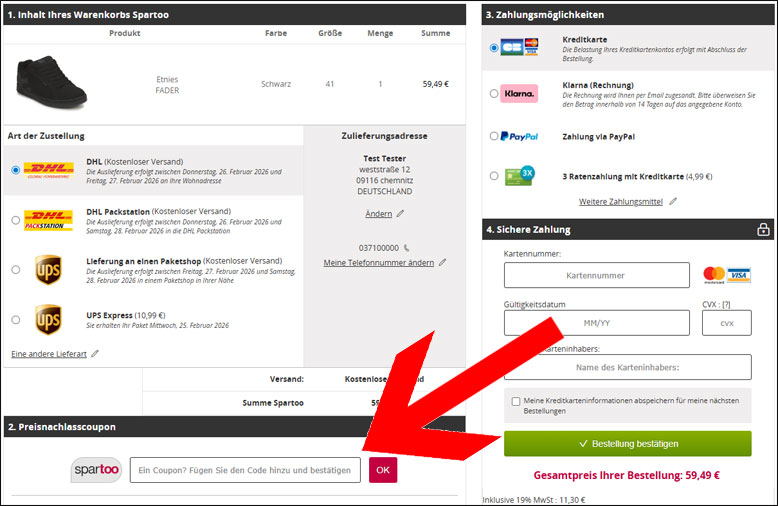The width and height of the screenshot is (778, 506).
Task: Click the pencil icon beside Ändern
Action: tap(400, 213)
